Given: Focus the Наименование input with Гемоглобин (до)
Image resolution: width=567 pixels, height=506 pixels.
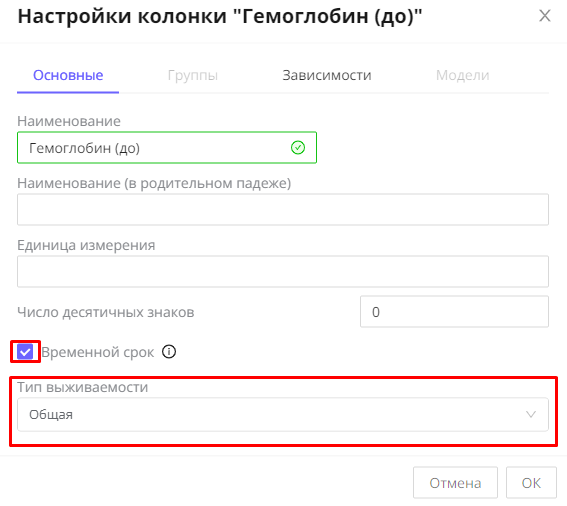Looking at the screenshot, I should tap(167, 148).
